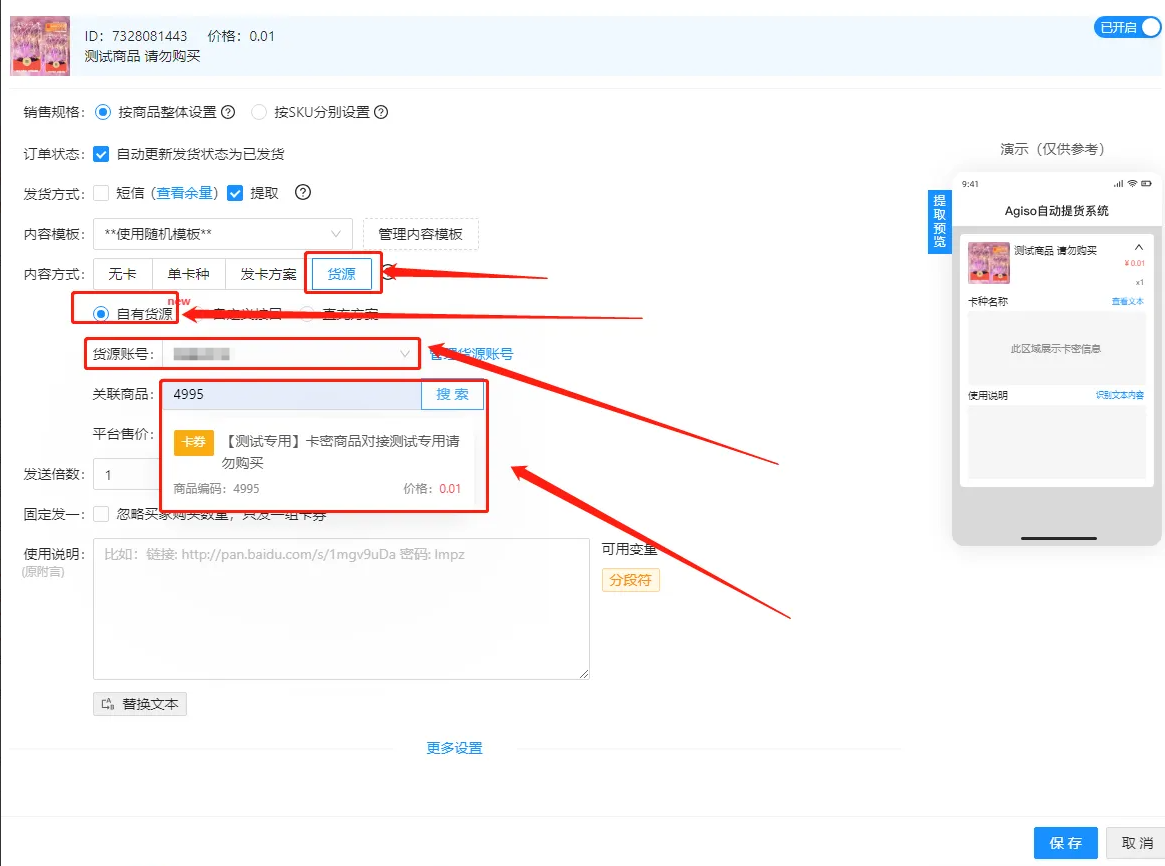
Task: Enable the 短信 delivery checkbox
Action: click(x=100, y=193)
